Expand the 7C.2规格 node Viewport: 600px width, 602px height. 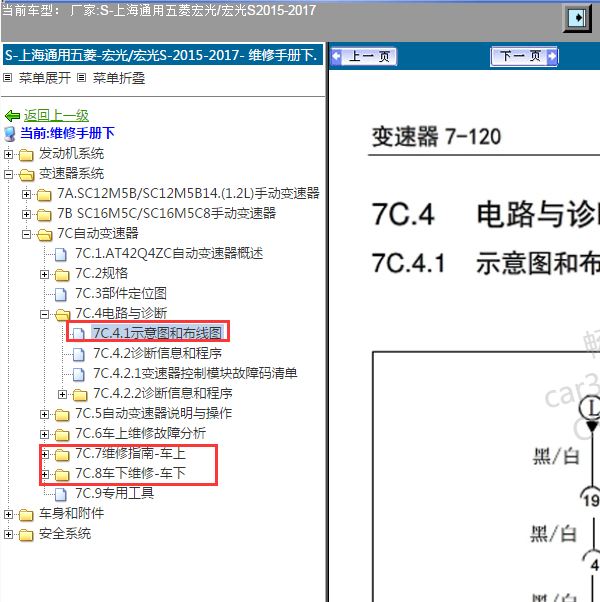(x=44, y=274)
